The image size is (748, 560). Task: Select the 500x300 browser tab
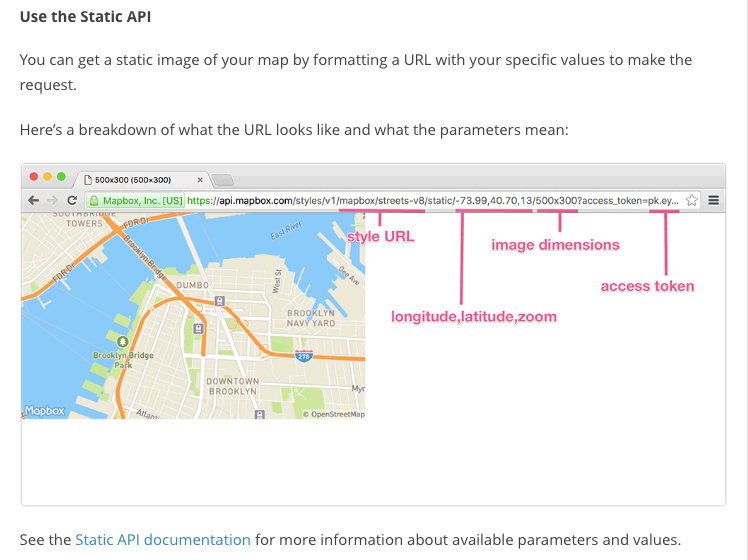tap(142, 180)
